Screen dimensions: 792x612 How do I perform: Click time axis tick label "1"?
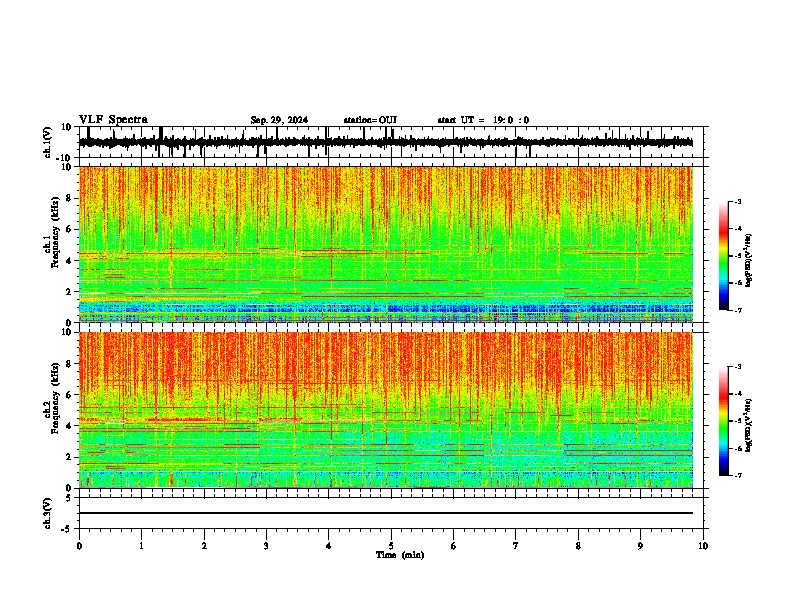point(141,546)
